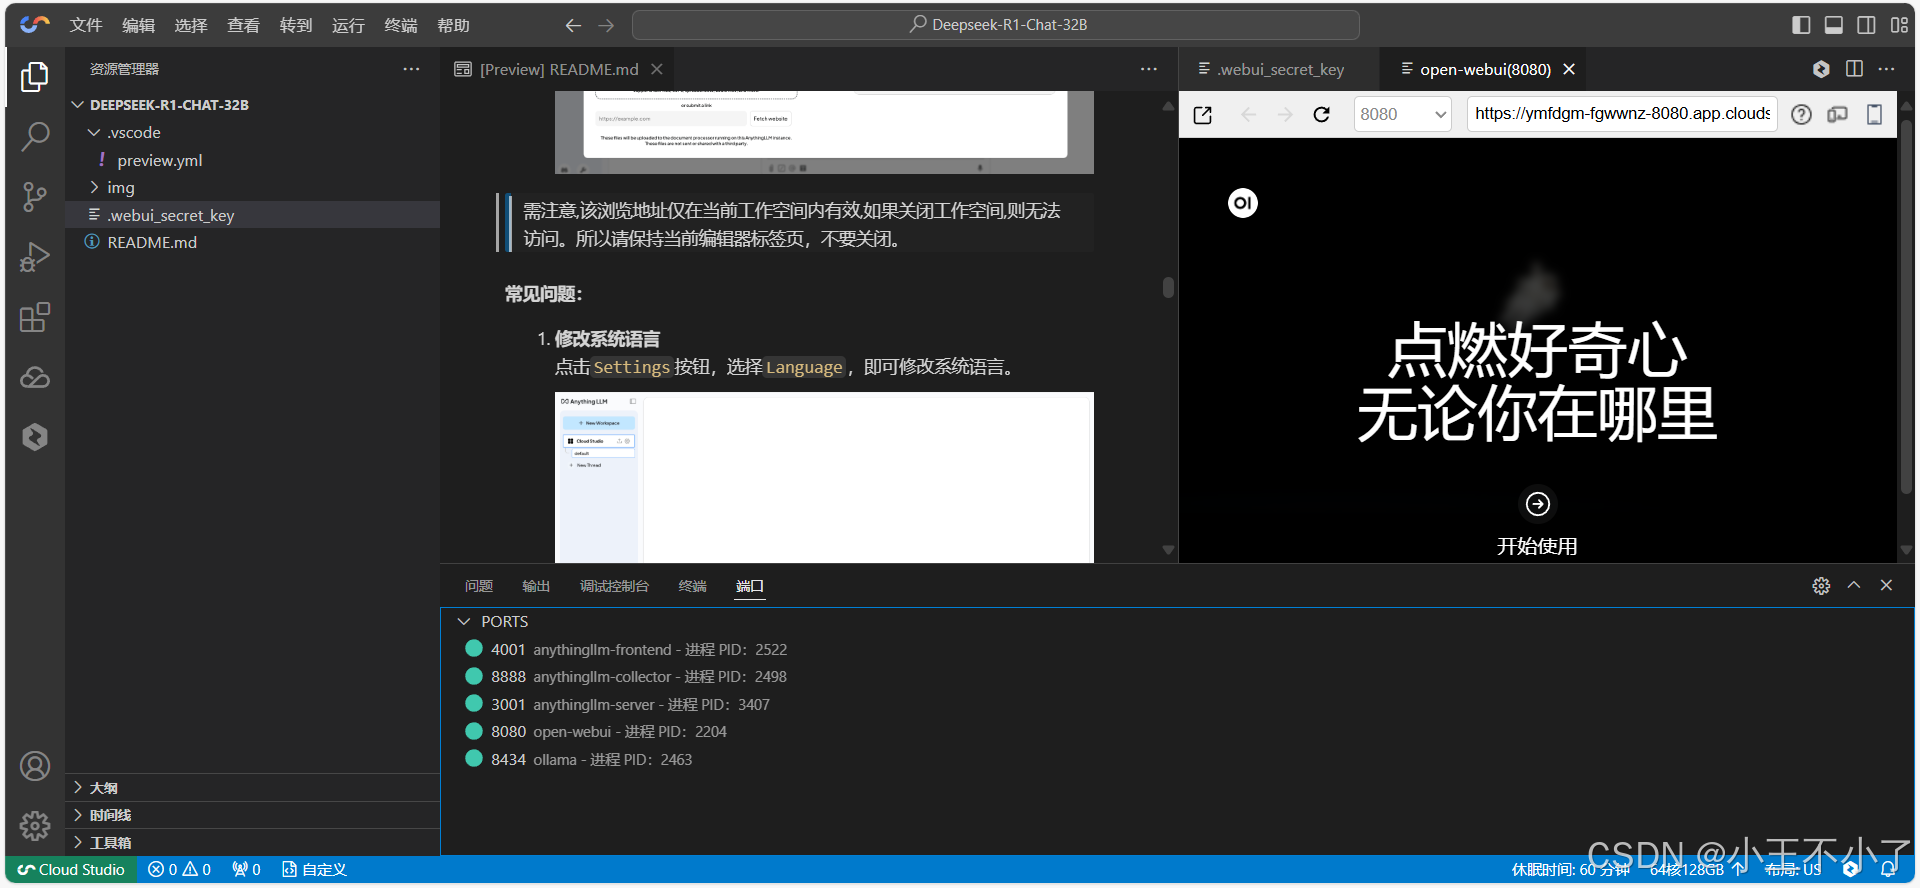This screenshot has width=1920, height=888.
Task: Open more actions in right editor group
Action: pos(1886,69)
